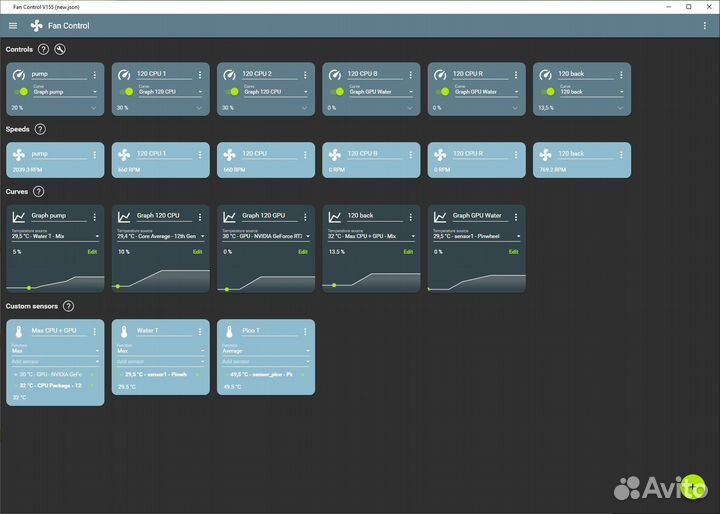Open the hamburger menu in the header
This screenshot has height=514, width=720.
(x=13, y=25)
